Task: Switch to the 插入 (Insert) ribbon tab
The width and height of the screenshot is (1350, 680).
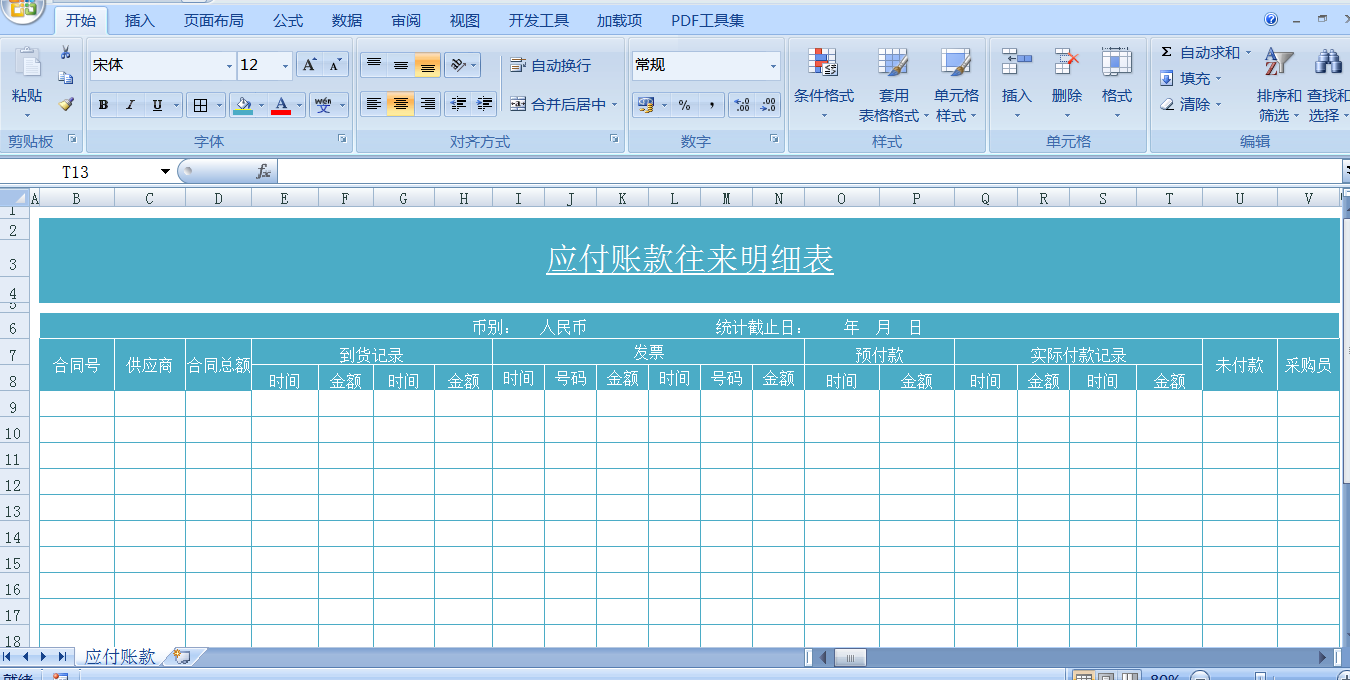Action: (140, 20)
